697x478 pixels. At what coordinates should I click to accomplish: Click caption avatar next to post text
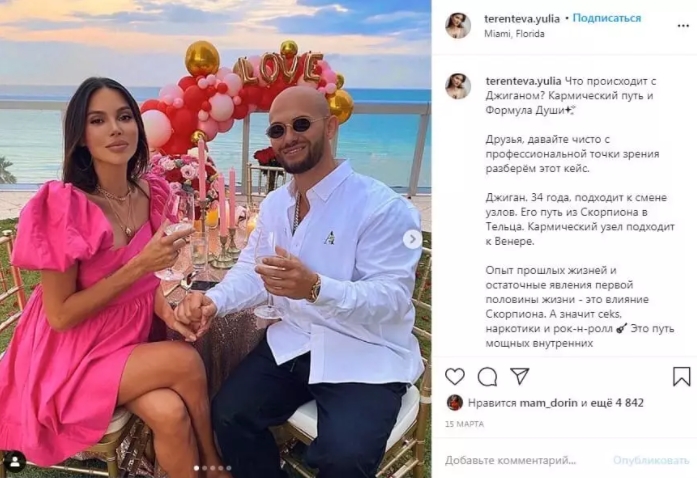pyautogui.click(x=458, y=86)
